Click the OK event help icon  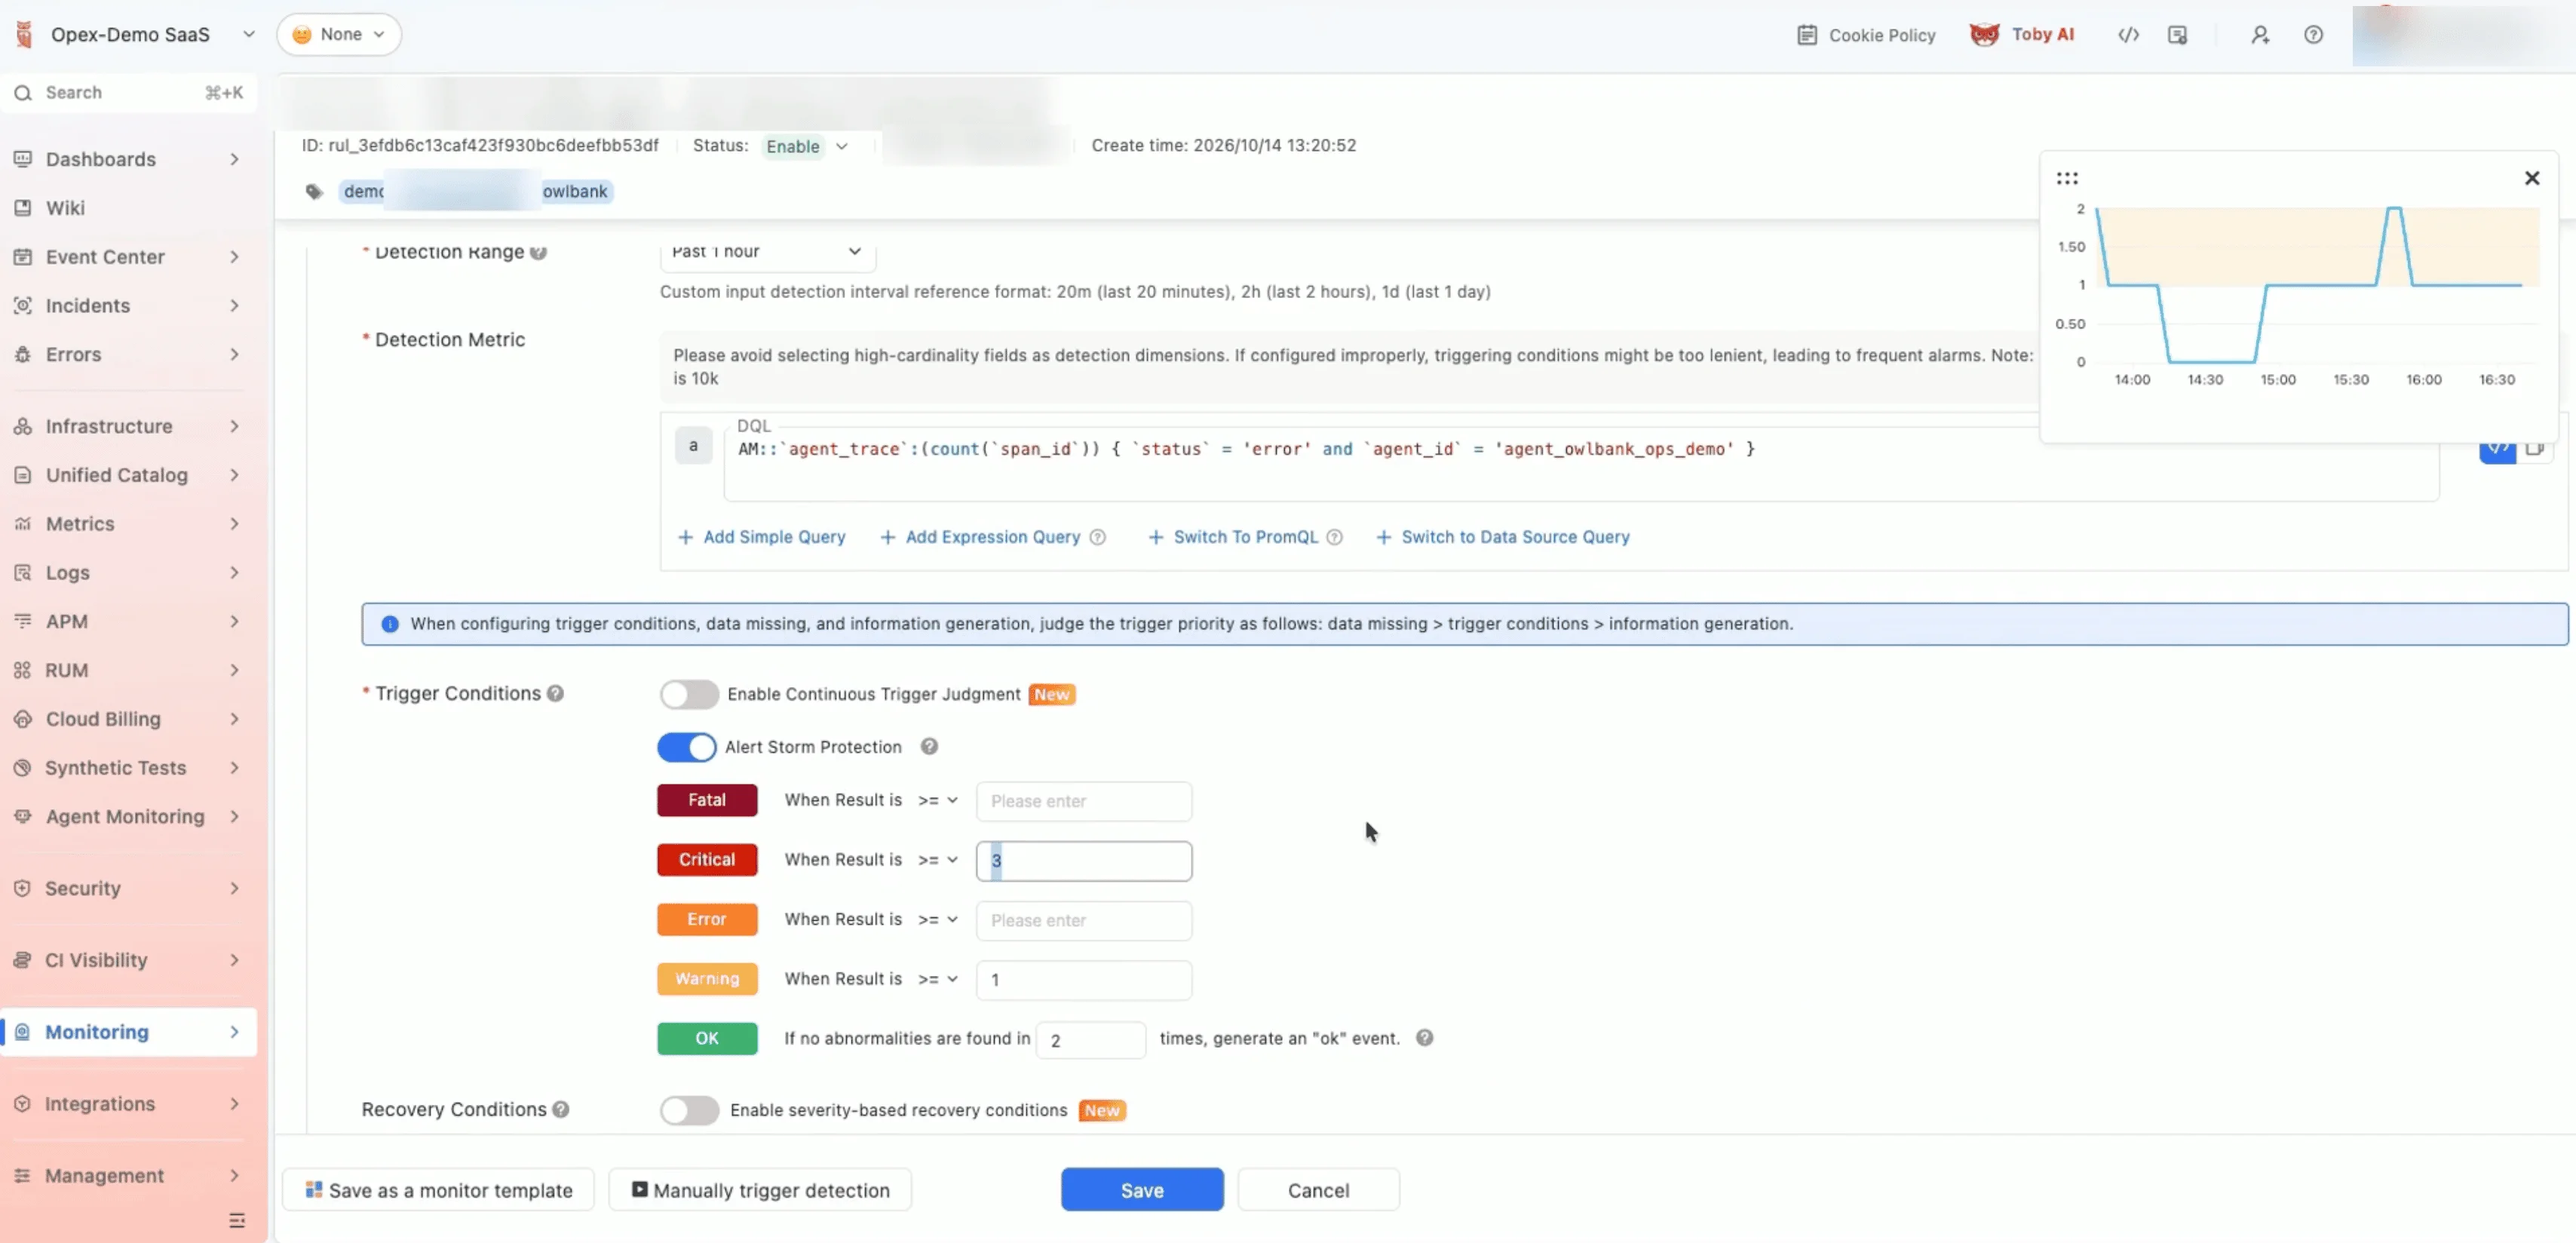pyautogui.click(x=1424, y=1038)
